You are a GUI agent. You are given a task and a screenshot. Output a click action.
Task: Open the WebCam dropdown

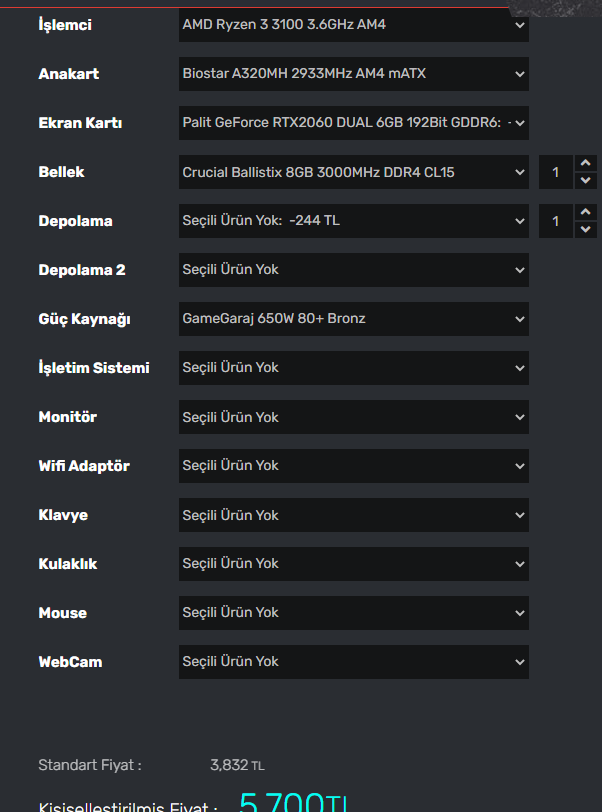tap(353, 662)
